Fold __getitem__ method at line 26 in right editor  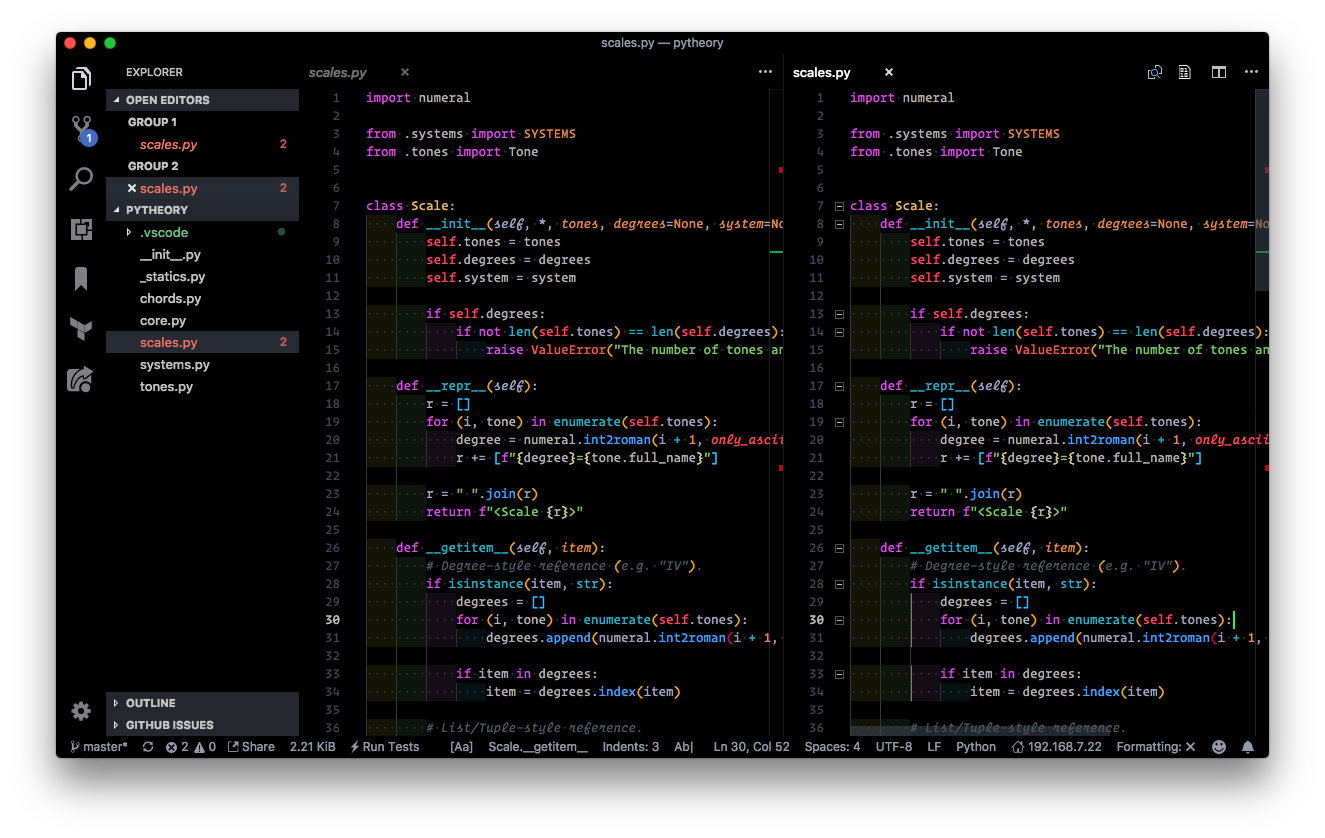tap(839, 548)
